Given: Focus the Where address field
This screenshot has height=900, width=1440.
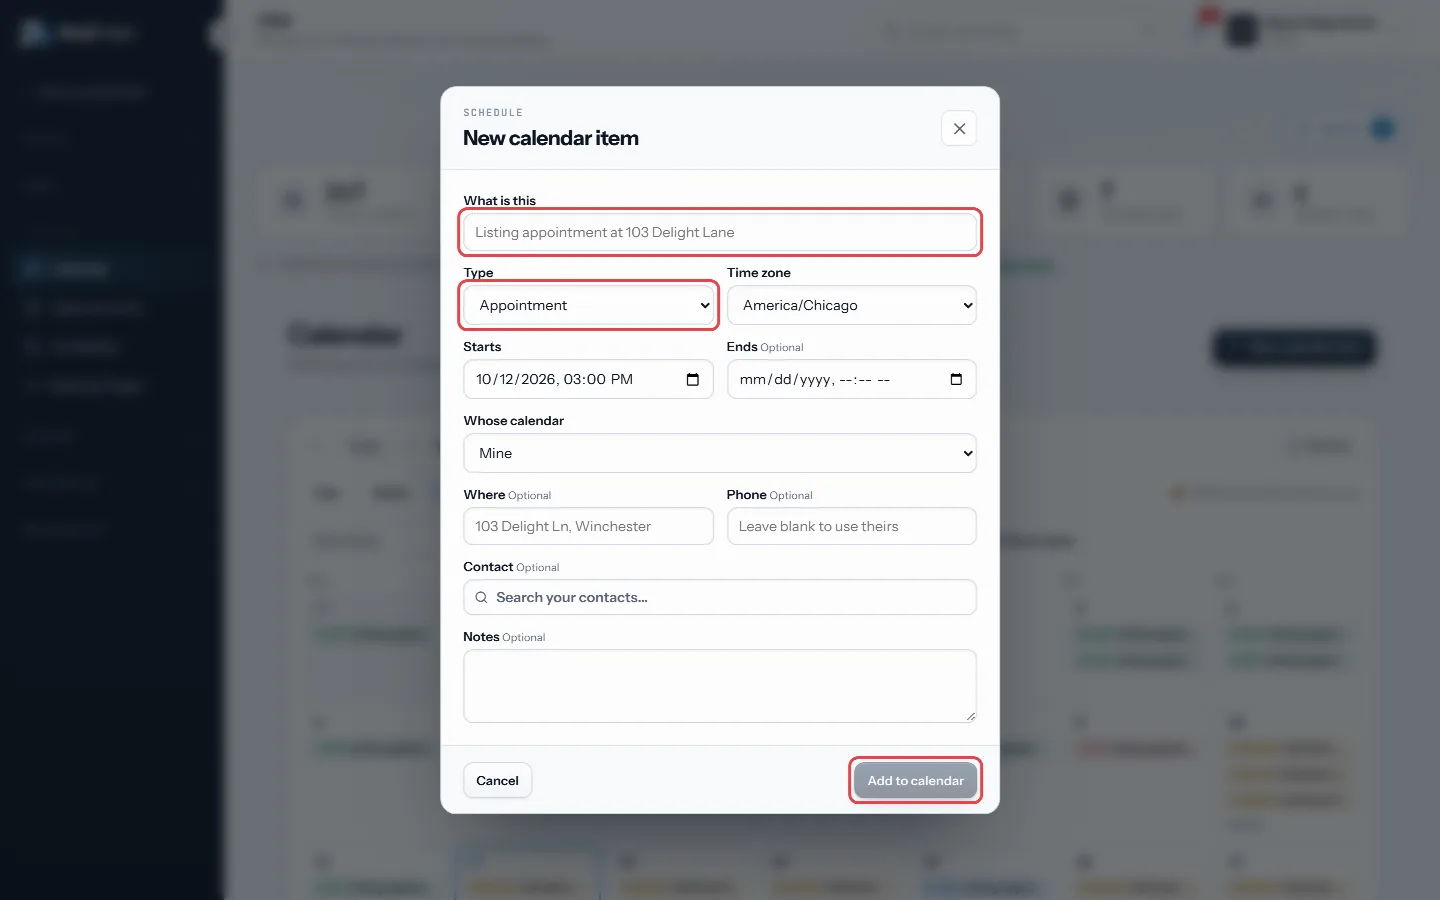Looking at the screenshot, I should pyautogui.click(x=589, y=526).
